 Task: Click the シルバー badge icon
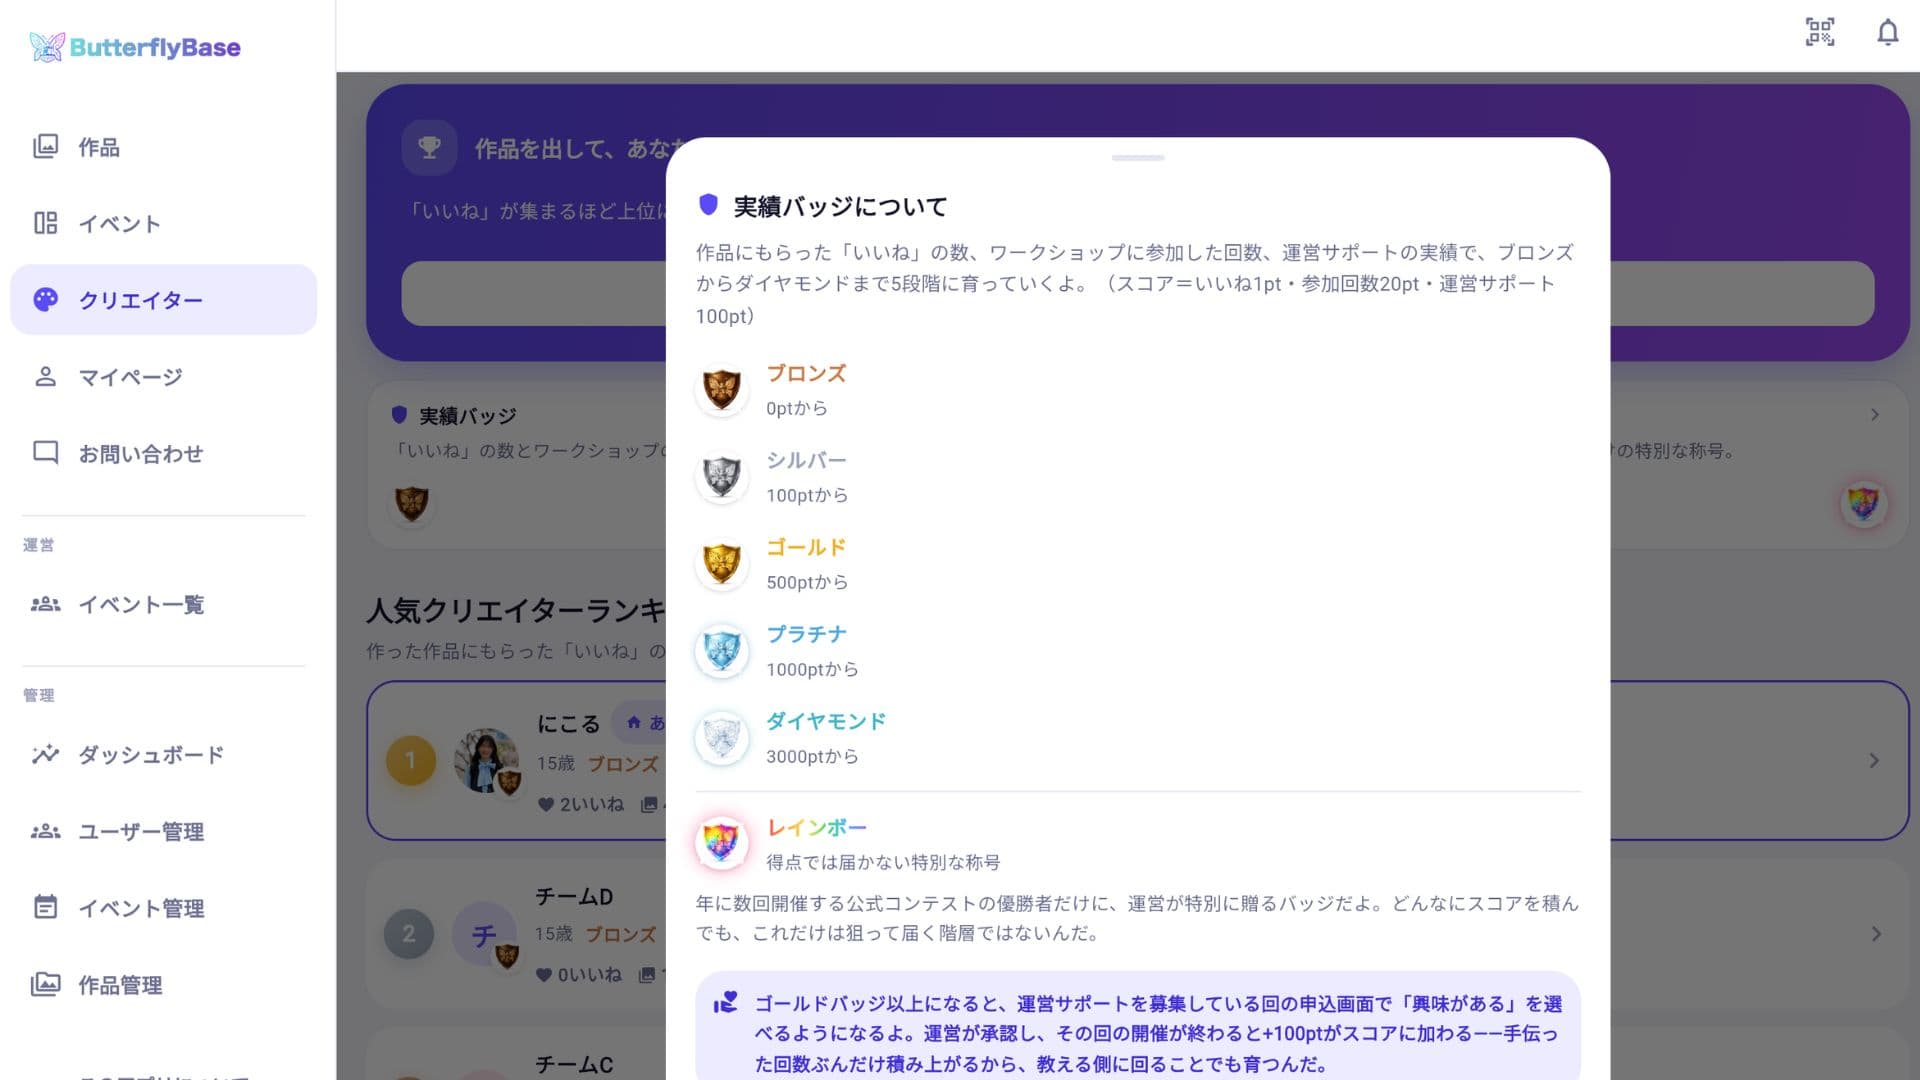click(721, 477)
